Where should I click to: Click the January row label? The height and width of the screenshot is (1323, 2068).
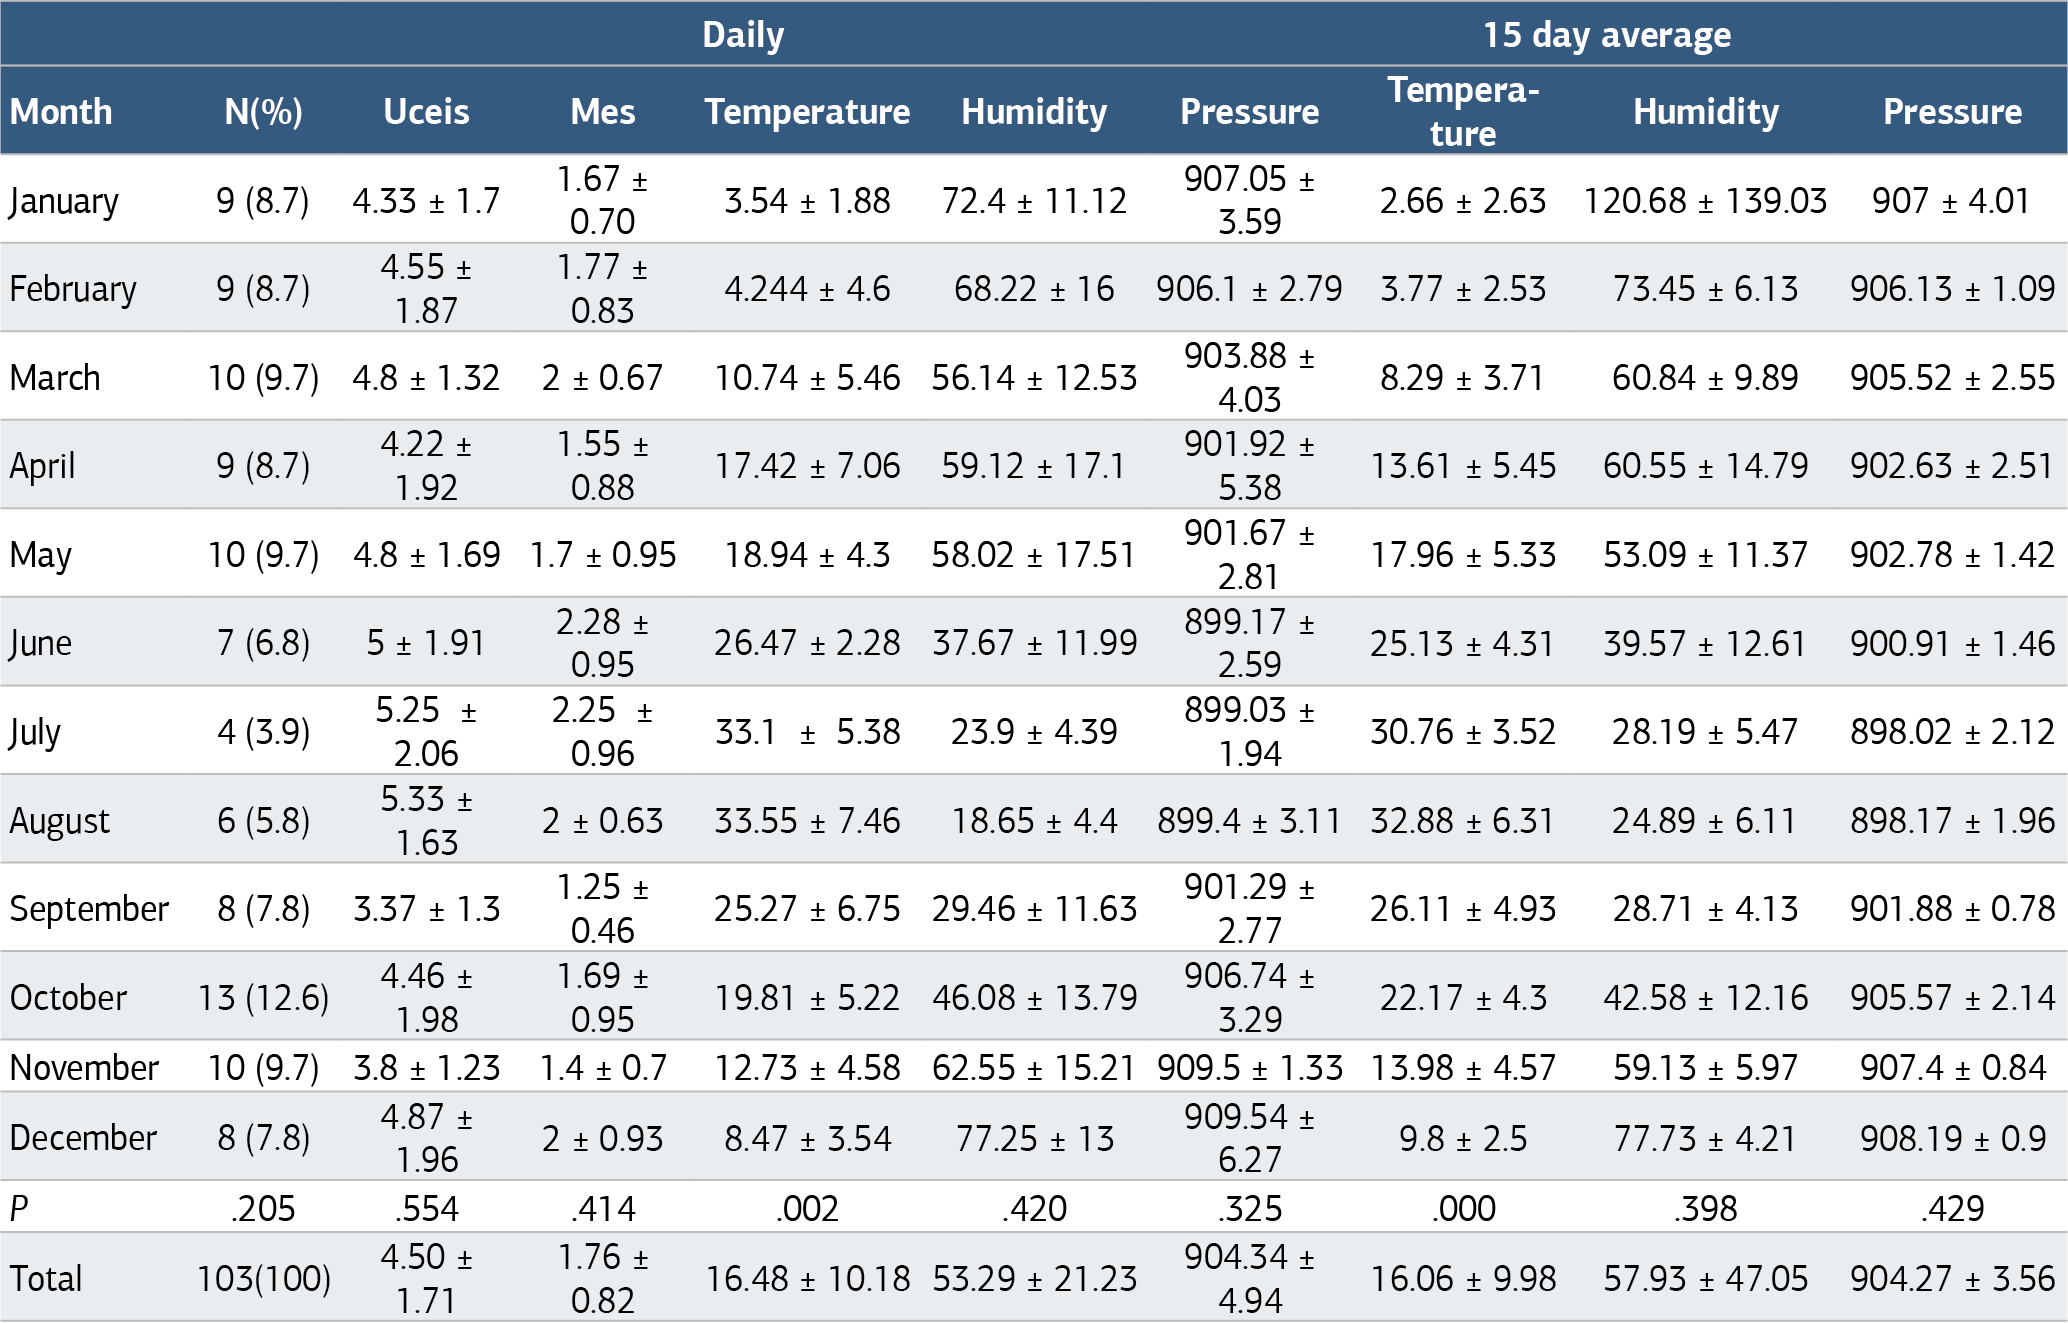[x=64, y=201]
